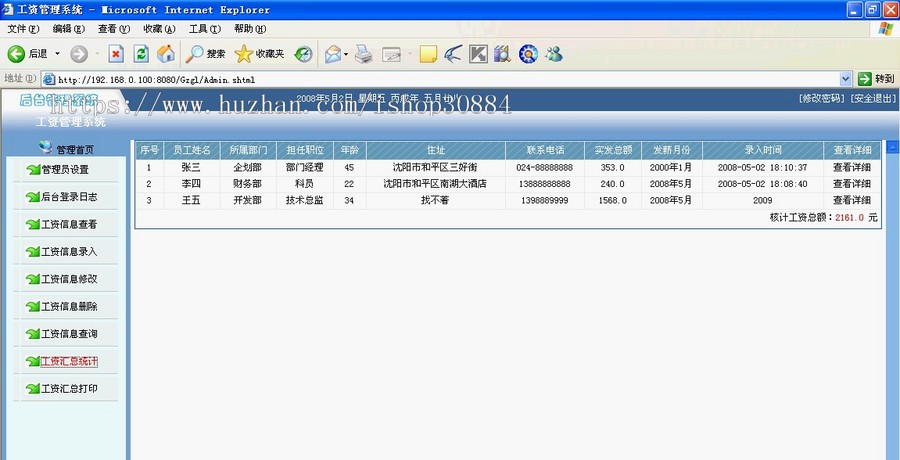
Task: Click the IE Back arrow button
Action: [x=16, y=54]
